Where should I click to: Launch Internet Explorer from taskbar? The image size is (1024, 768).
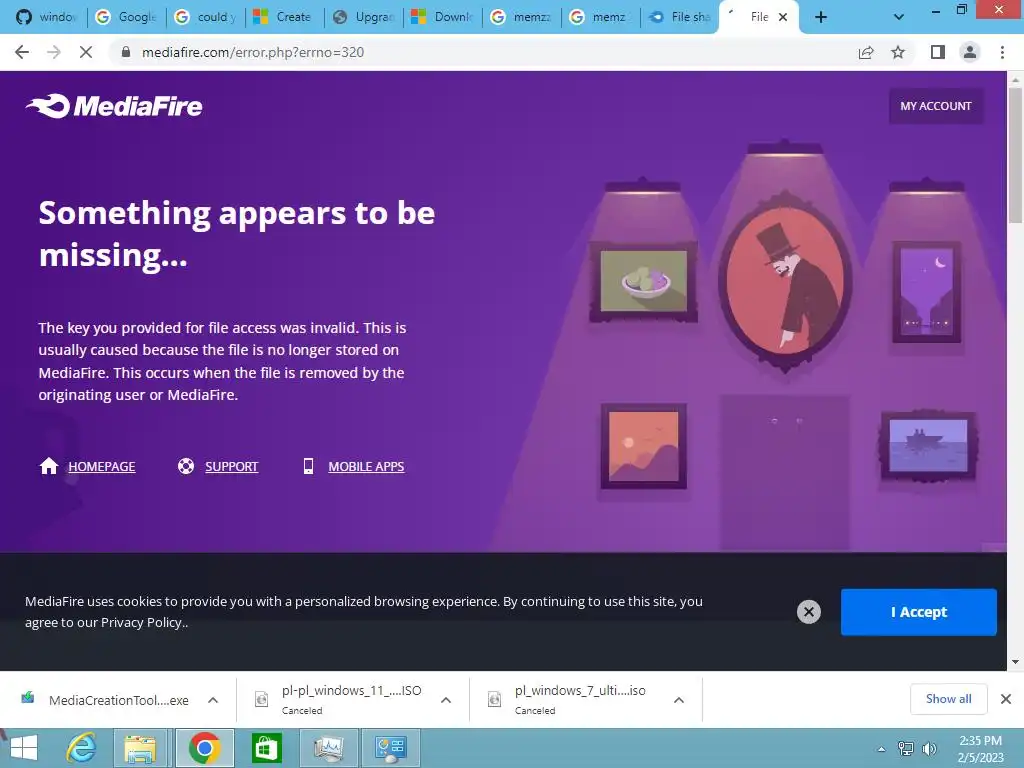click(82, 748)
